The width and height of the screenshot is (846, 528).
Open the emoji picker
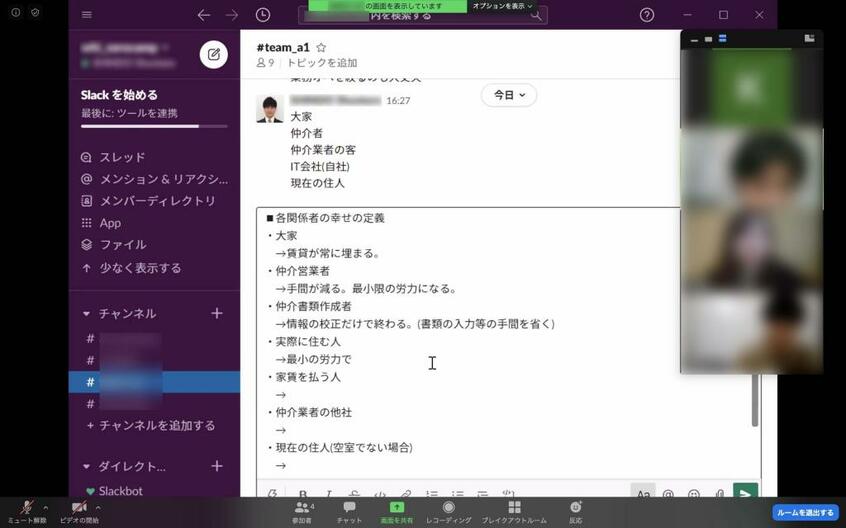pyautogui.click(x=694, y=493)
